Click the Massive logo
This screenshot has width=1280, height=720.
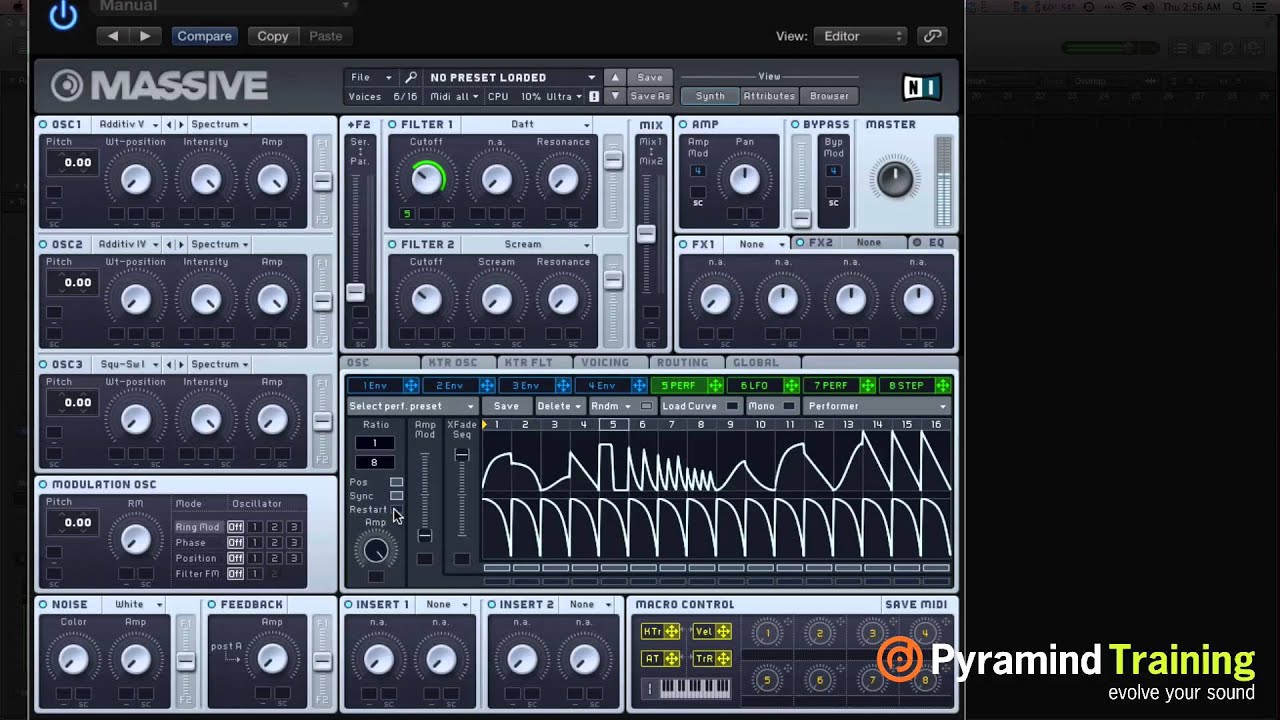click(160, 86)
